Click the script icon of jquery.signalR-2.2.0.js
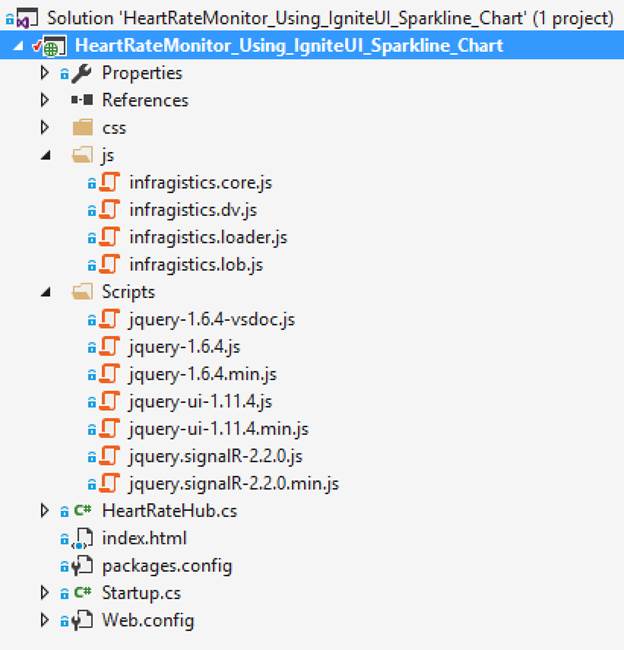The height and width of the screenshot is (650, 624). coord(109,456)
